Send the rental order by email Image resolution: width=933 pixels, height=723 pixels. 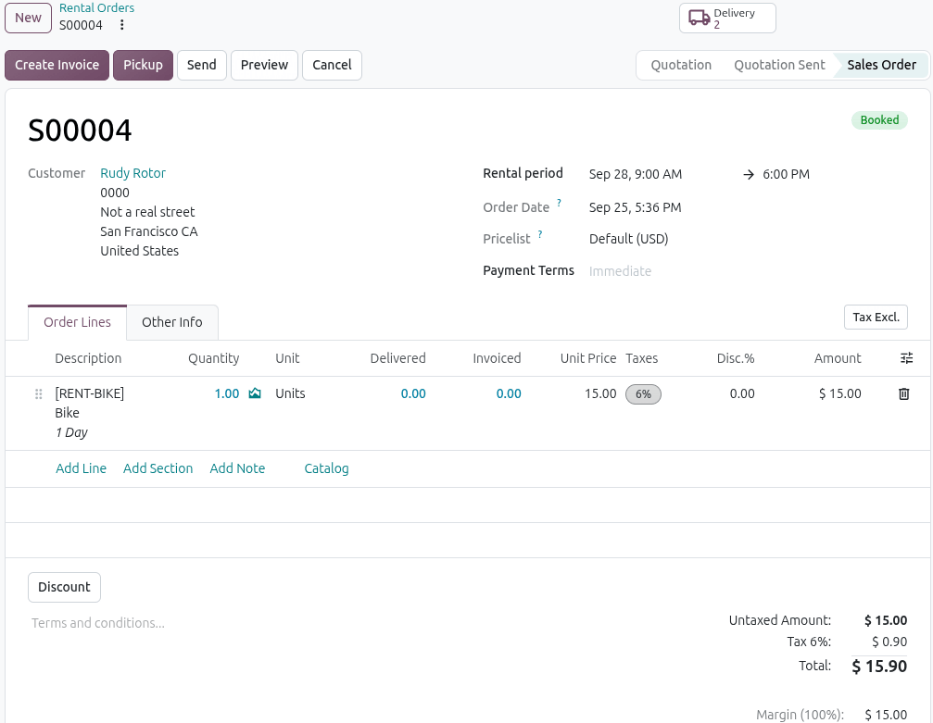(202, 65)
